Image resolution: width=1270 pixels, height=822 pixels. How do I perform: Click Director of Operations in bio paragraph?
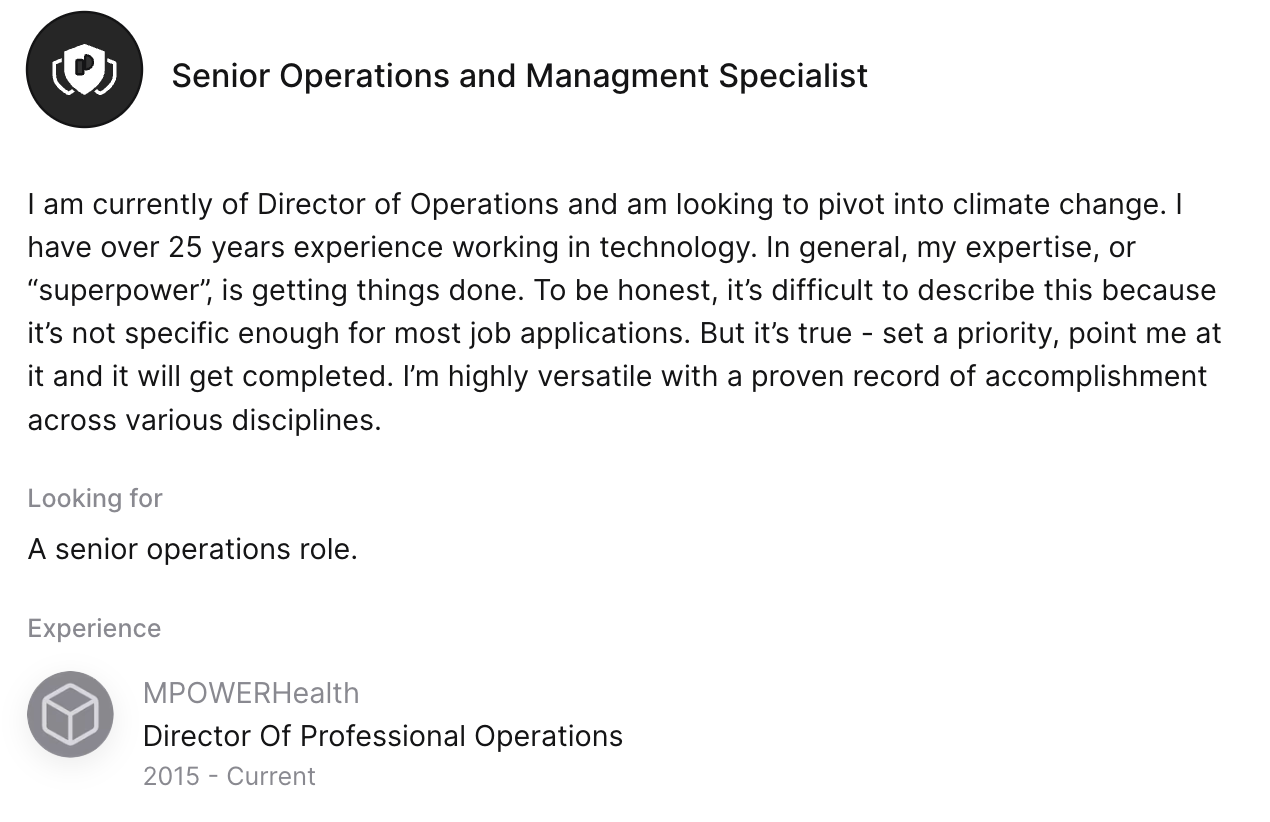click(408, 204)
